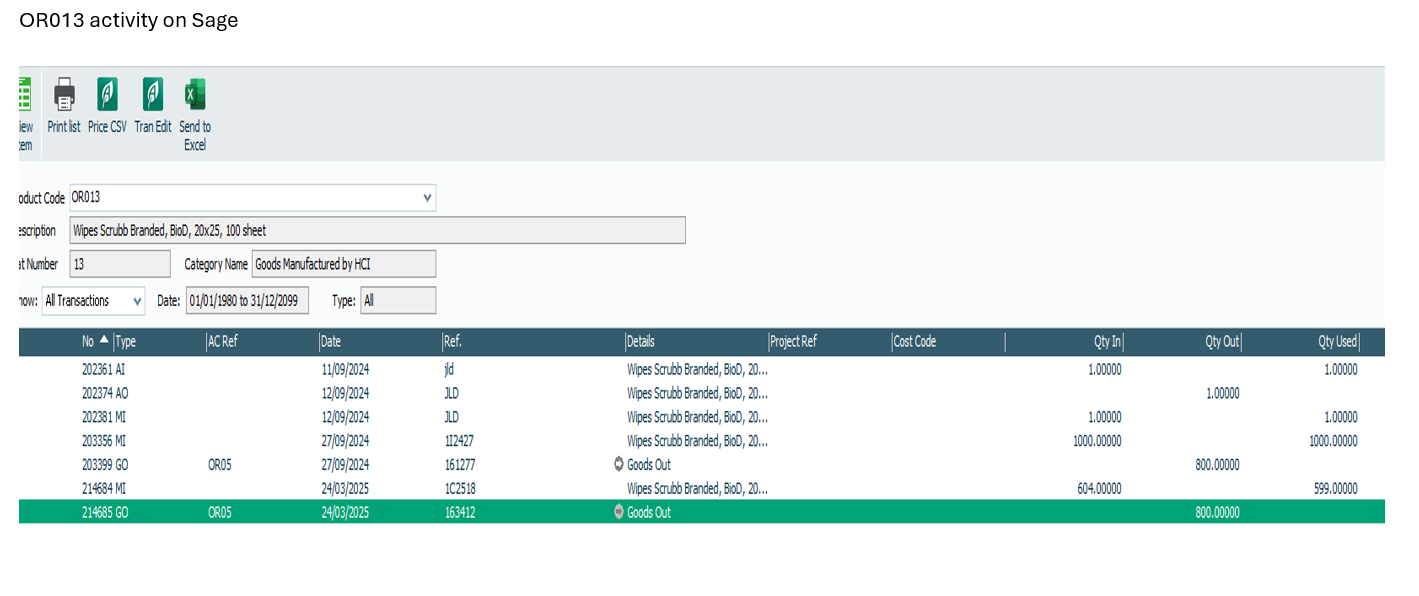This screenshot has width=1419, height=596.
Task: Click the Category Name field
Action: coord(343,265)
